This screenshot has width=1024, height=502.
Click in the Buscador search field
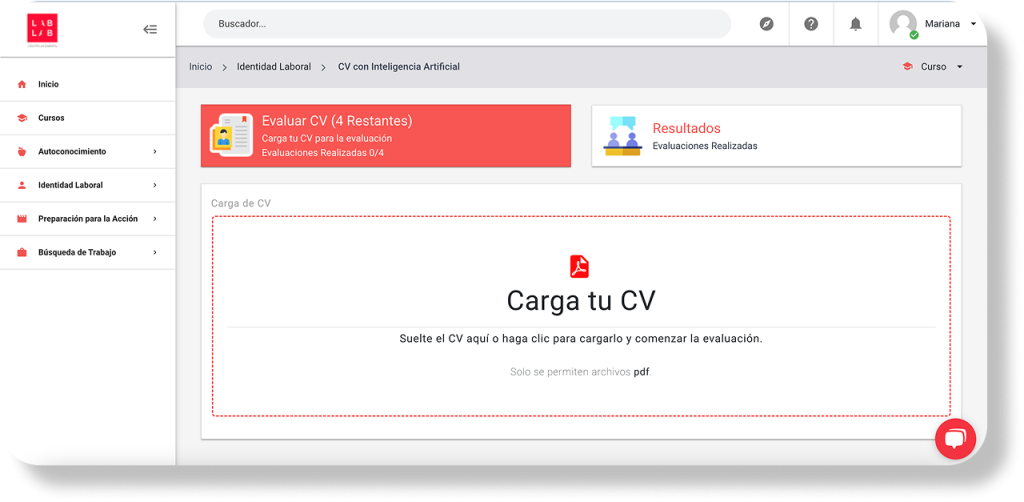(466, 24)
